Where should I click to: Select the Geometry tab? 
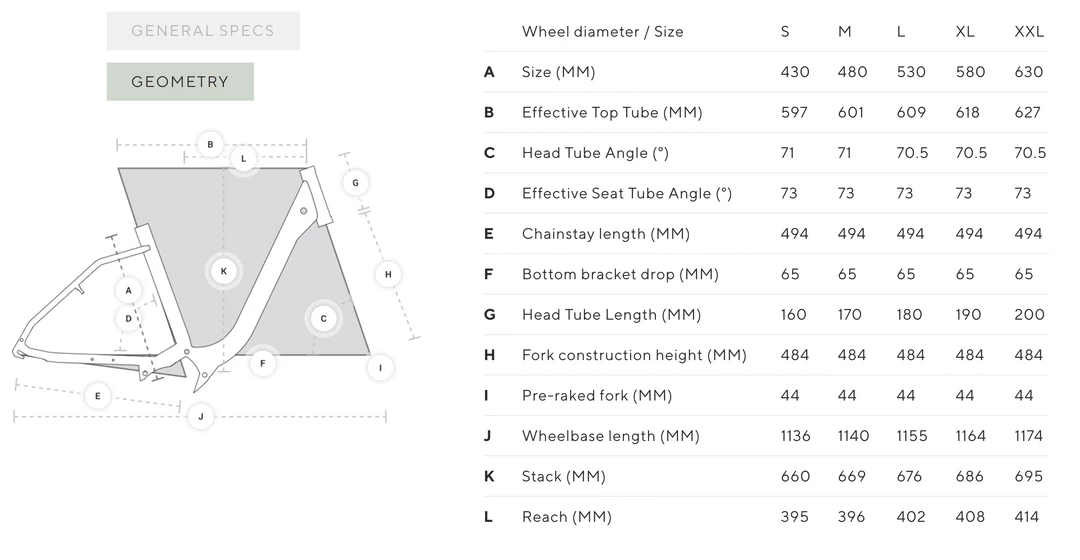(180, 82)
